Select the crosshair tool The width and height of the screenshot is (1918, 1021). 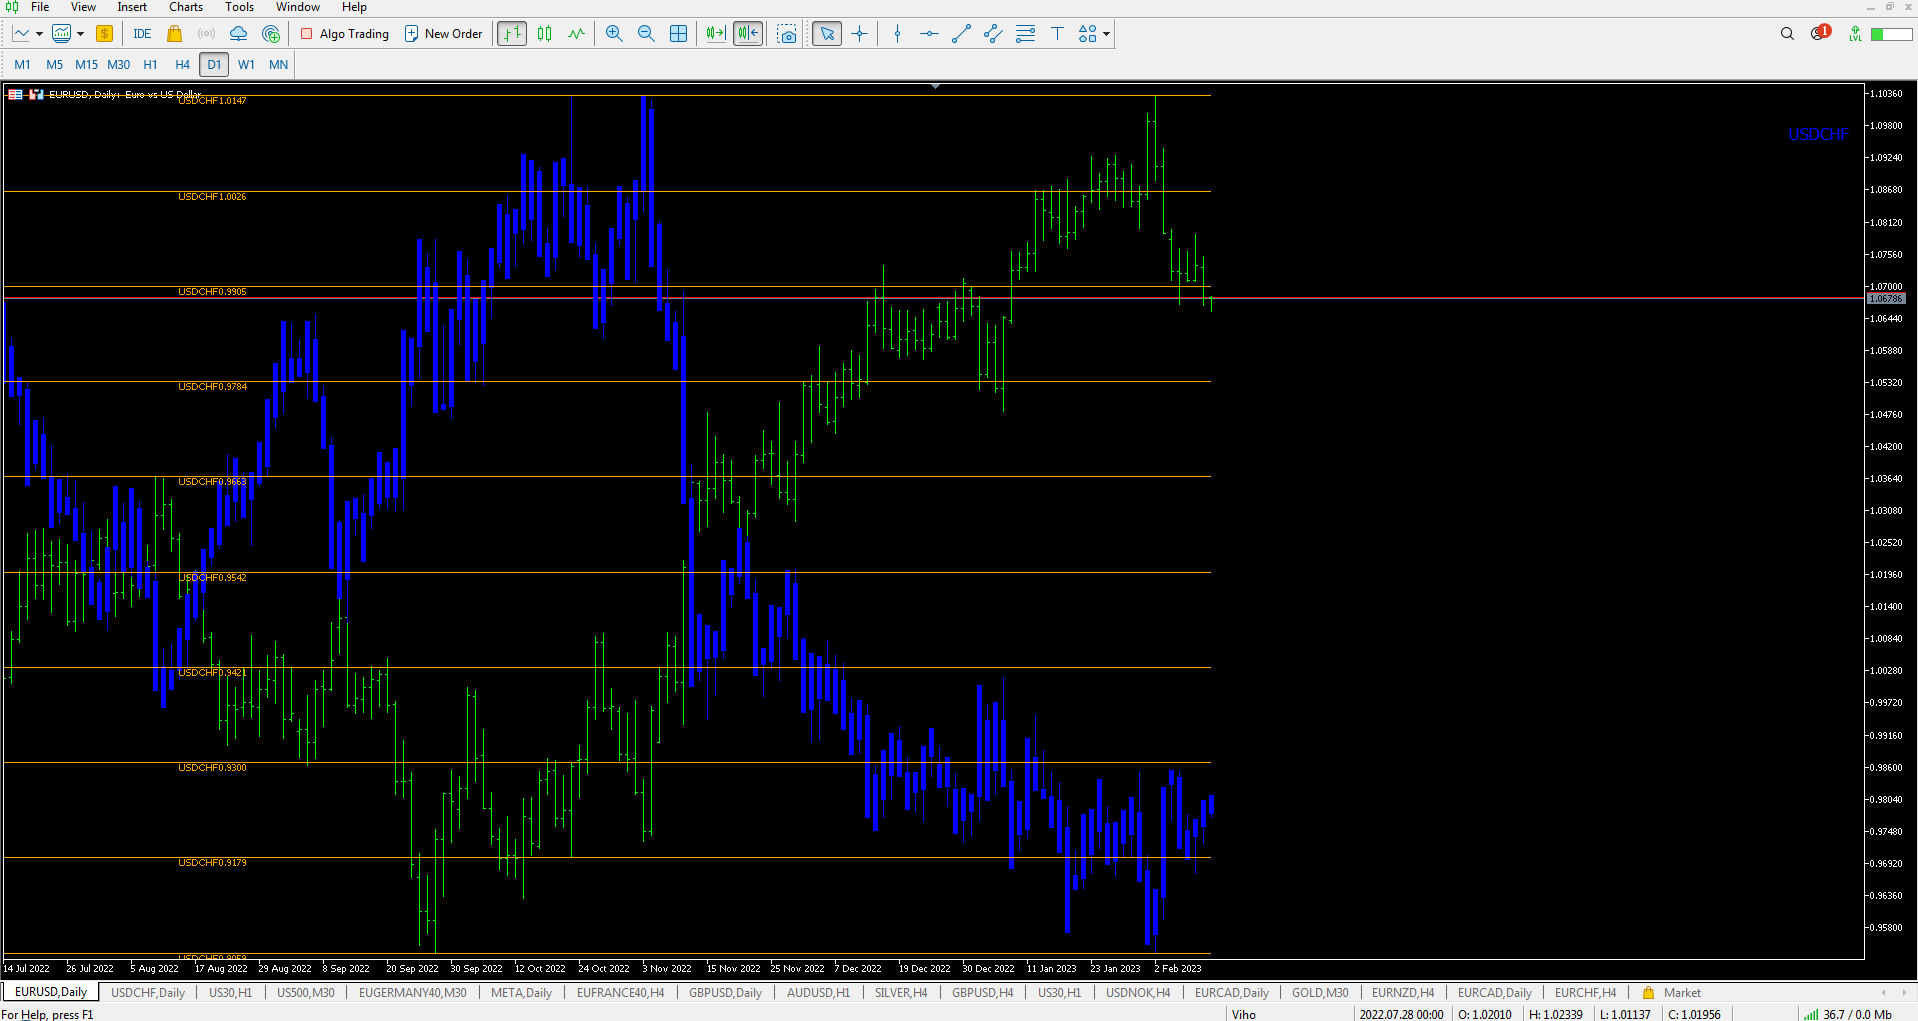tap(859, 34)
